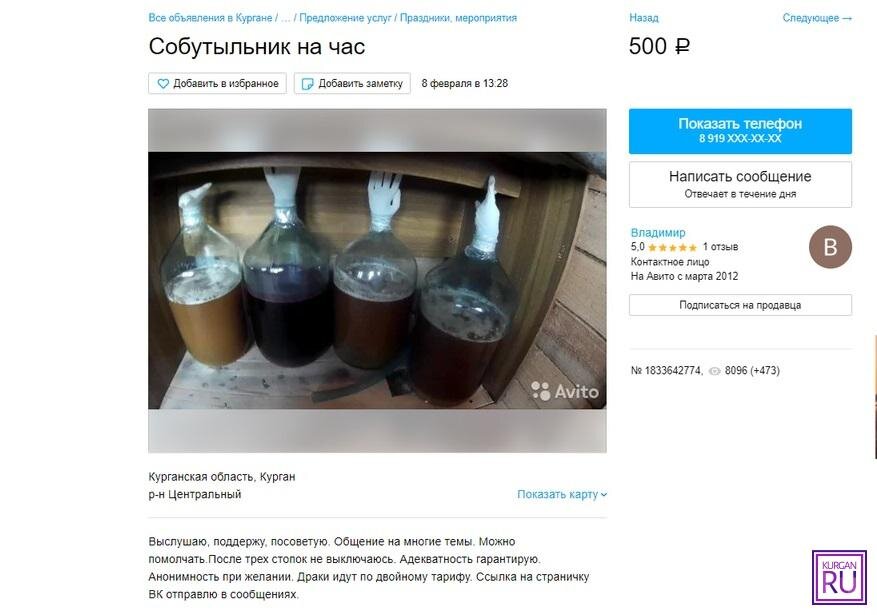Show the seller's phone number

(x=740, y=131)
